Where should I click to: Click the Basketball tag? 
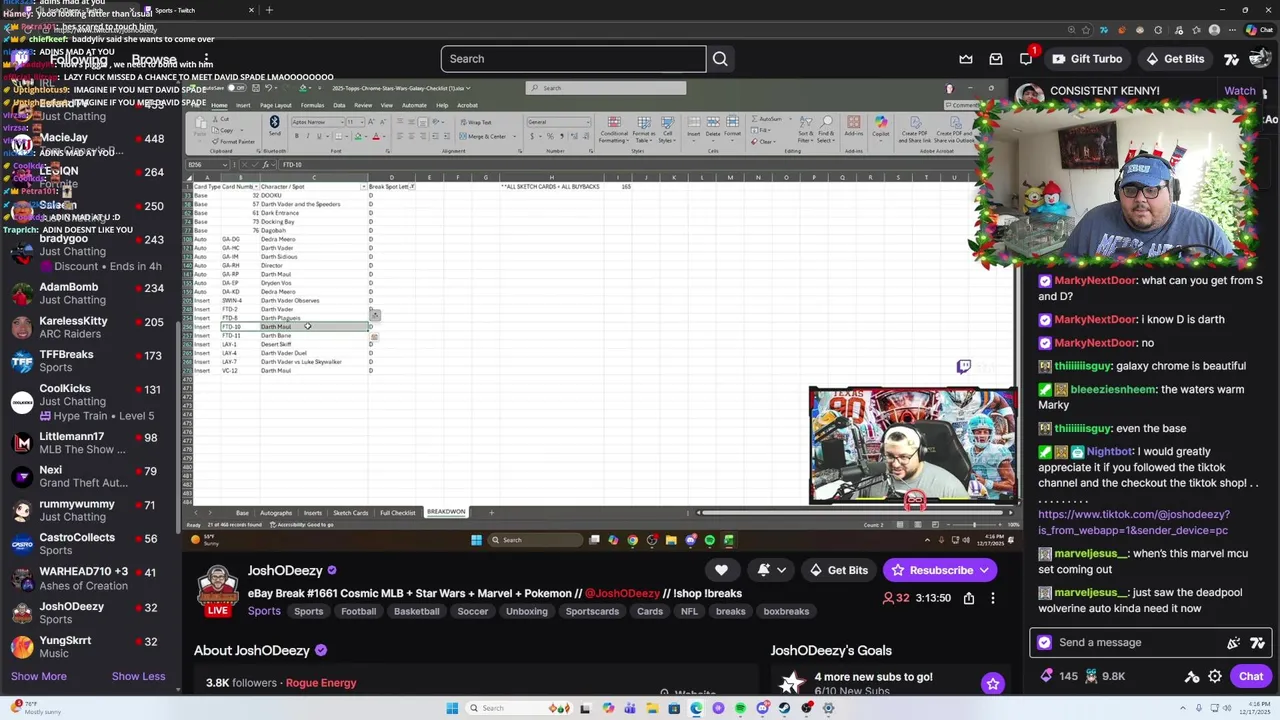point(417,611)
